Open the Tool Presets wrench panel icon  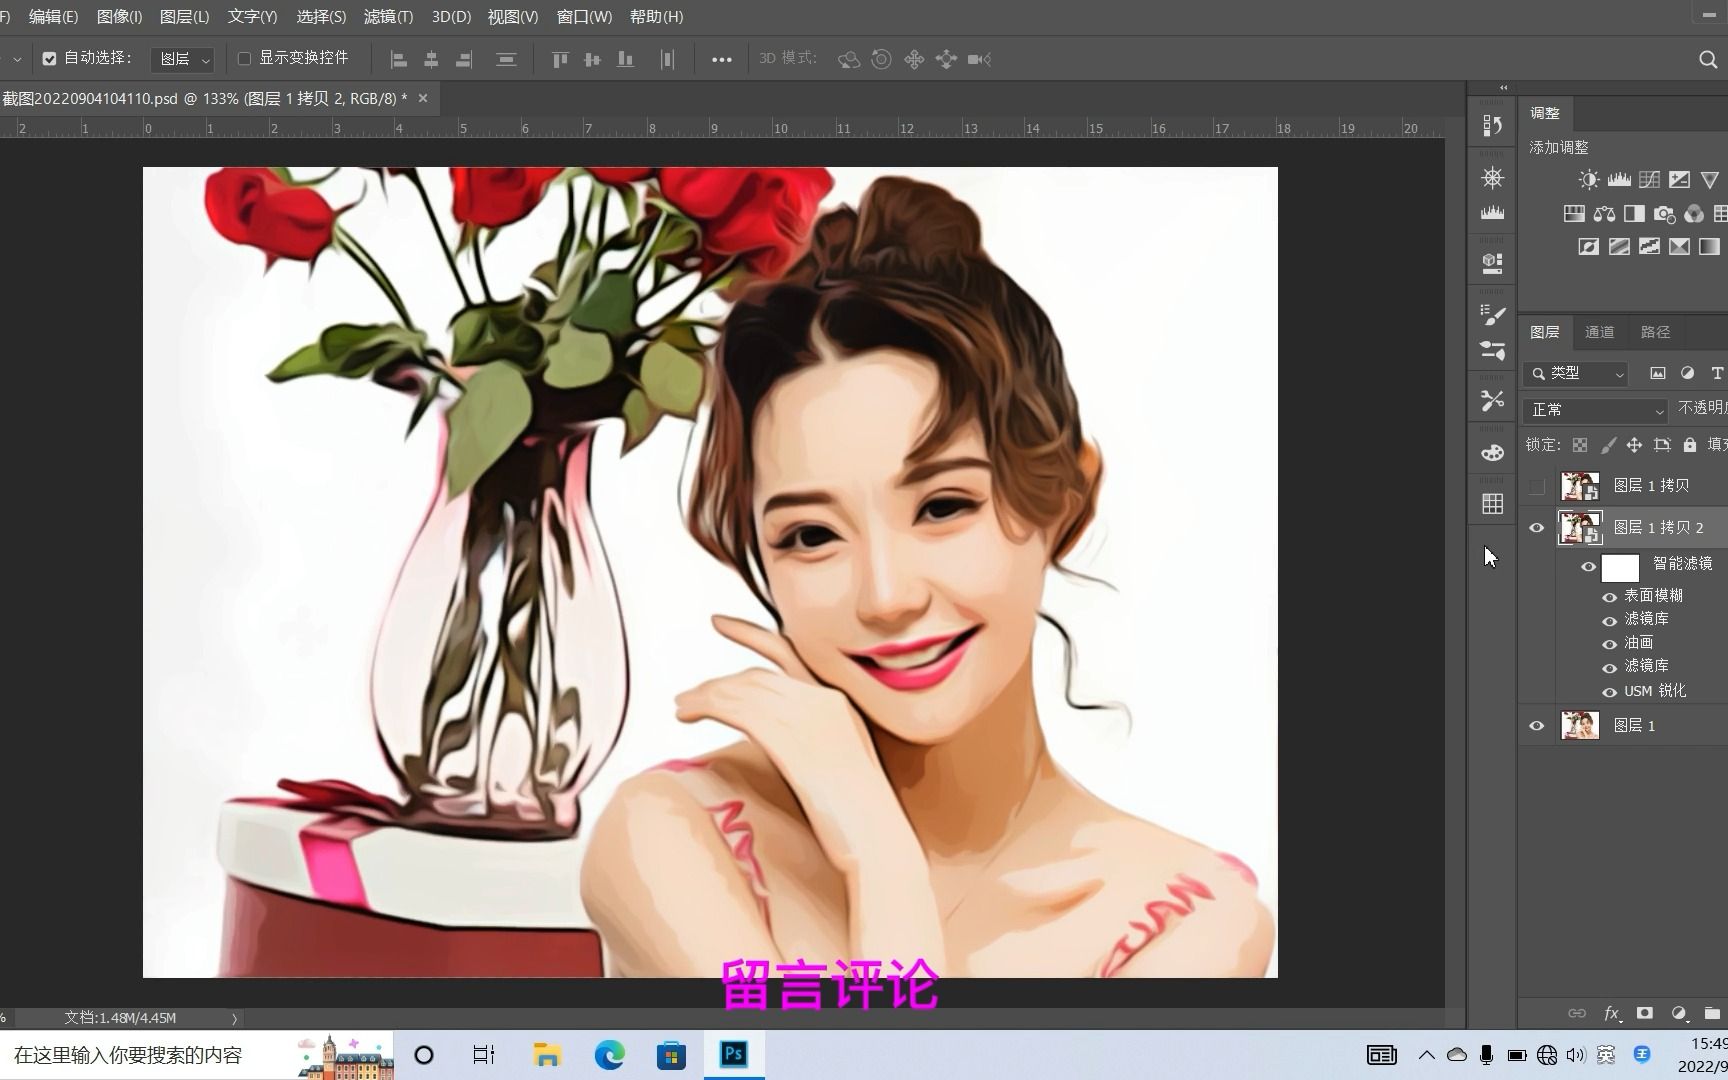pos(1492,400)
